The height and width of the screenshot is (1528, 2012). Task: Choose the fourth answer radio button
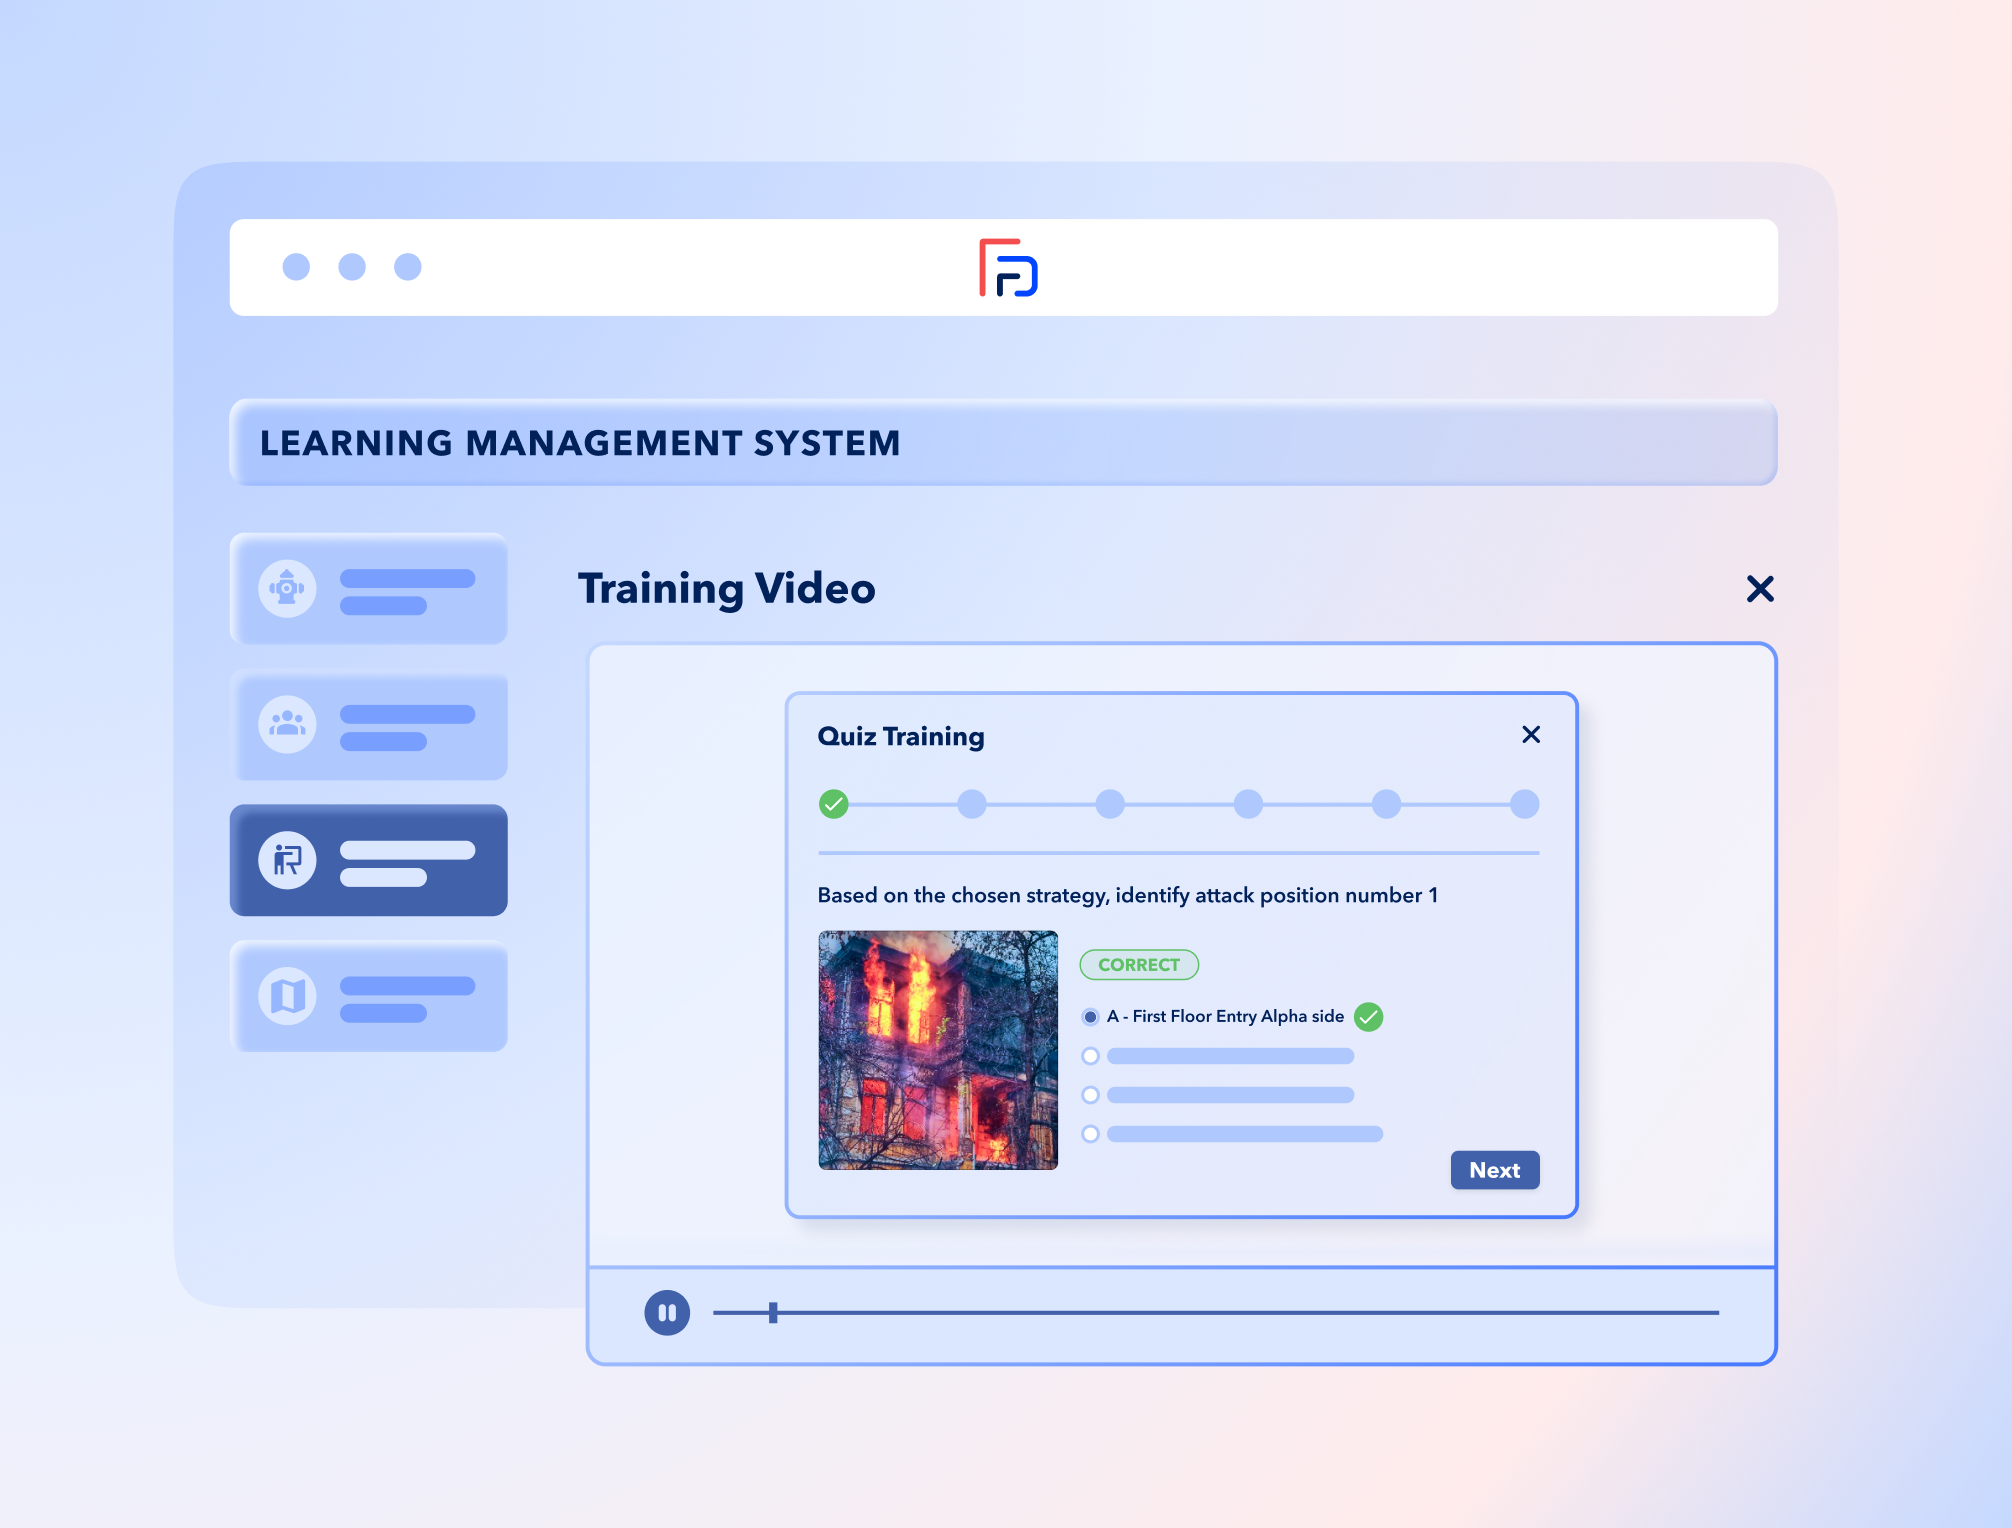click(1090, 1134)
